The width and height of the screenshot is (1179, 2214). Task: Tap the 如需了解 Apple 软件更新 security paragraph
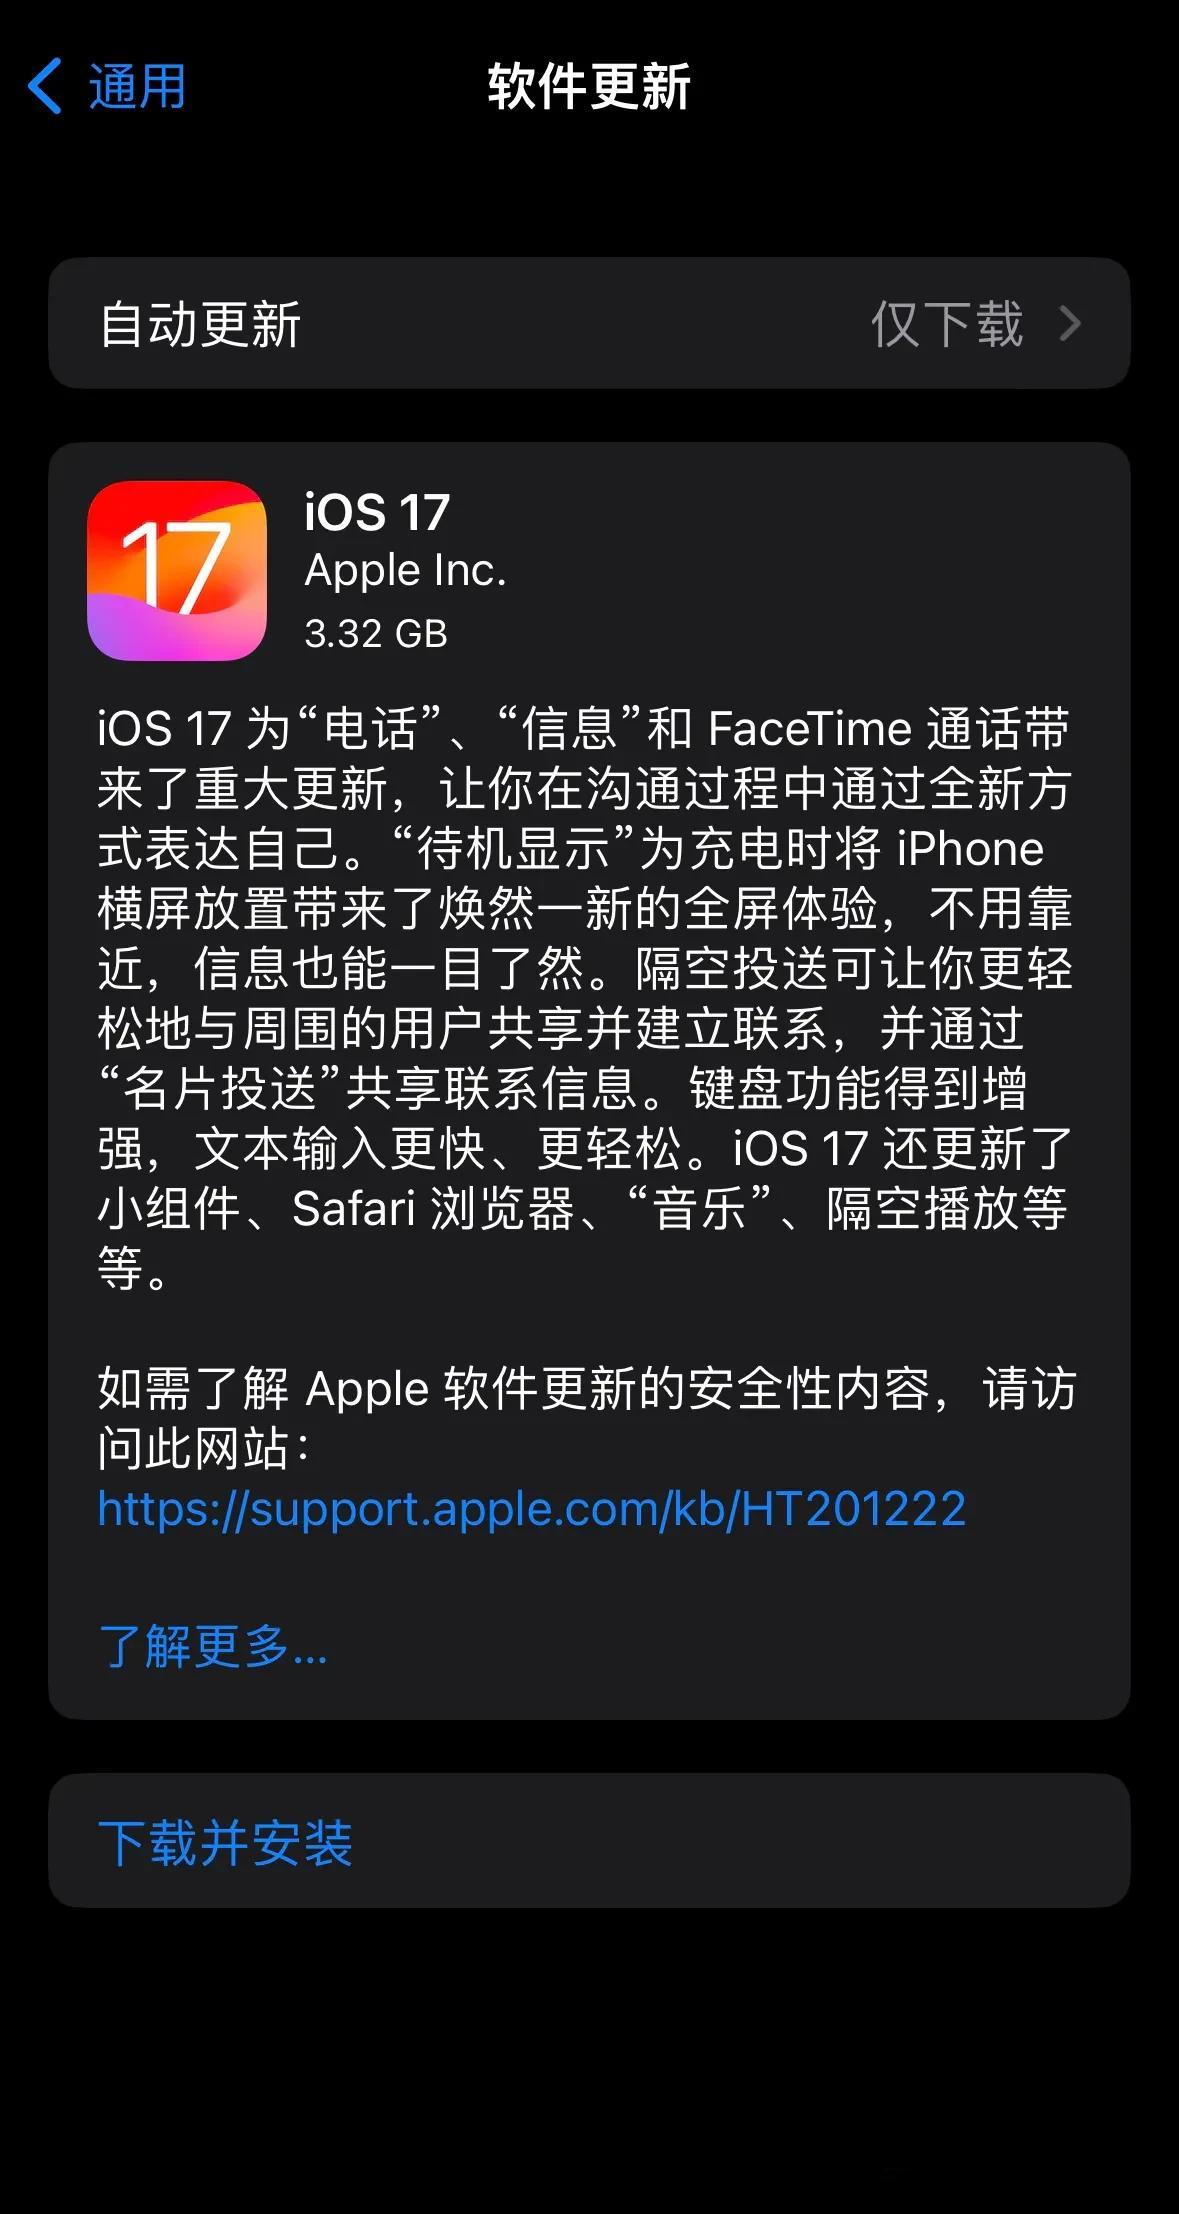point(587,1418)
